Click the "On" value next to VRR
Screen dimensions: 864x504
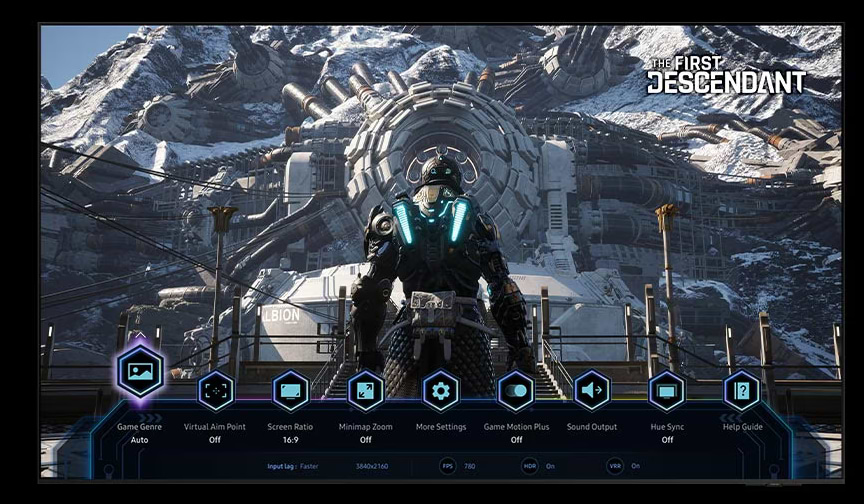[635, 467]
